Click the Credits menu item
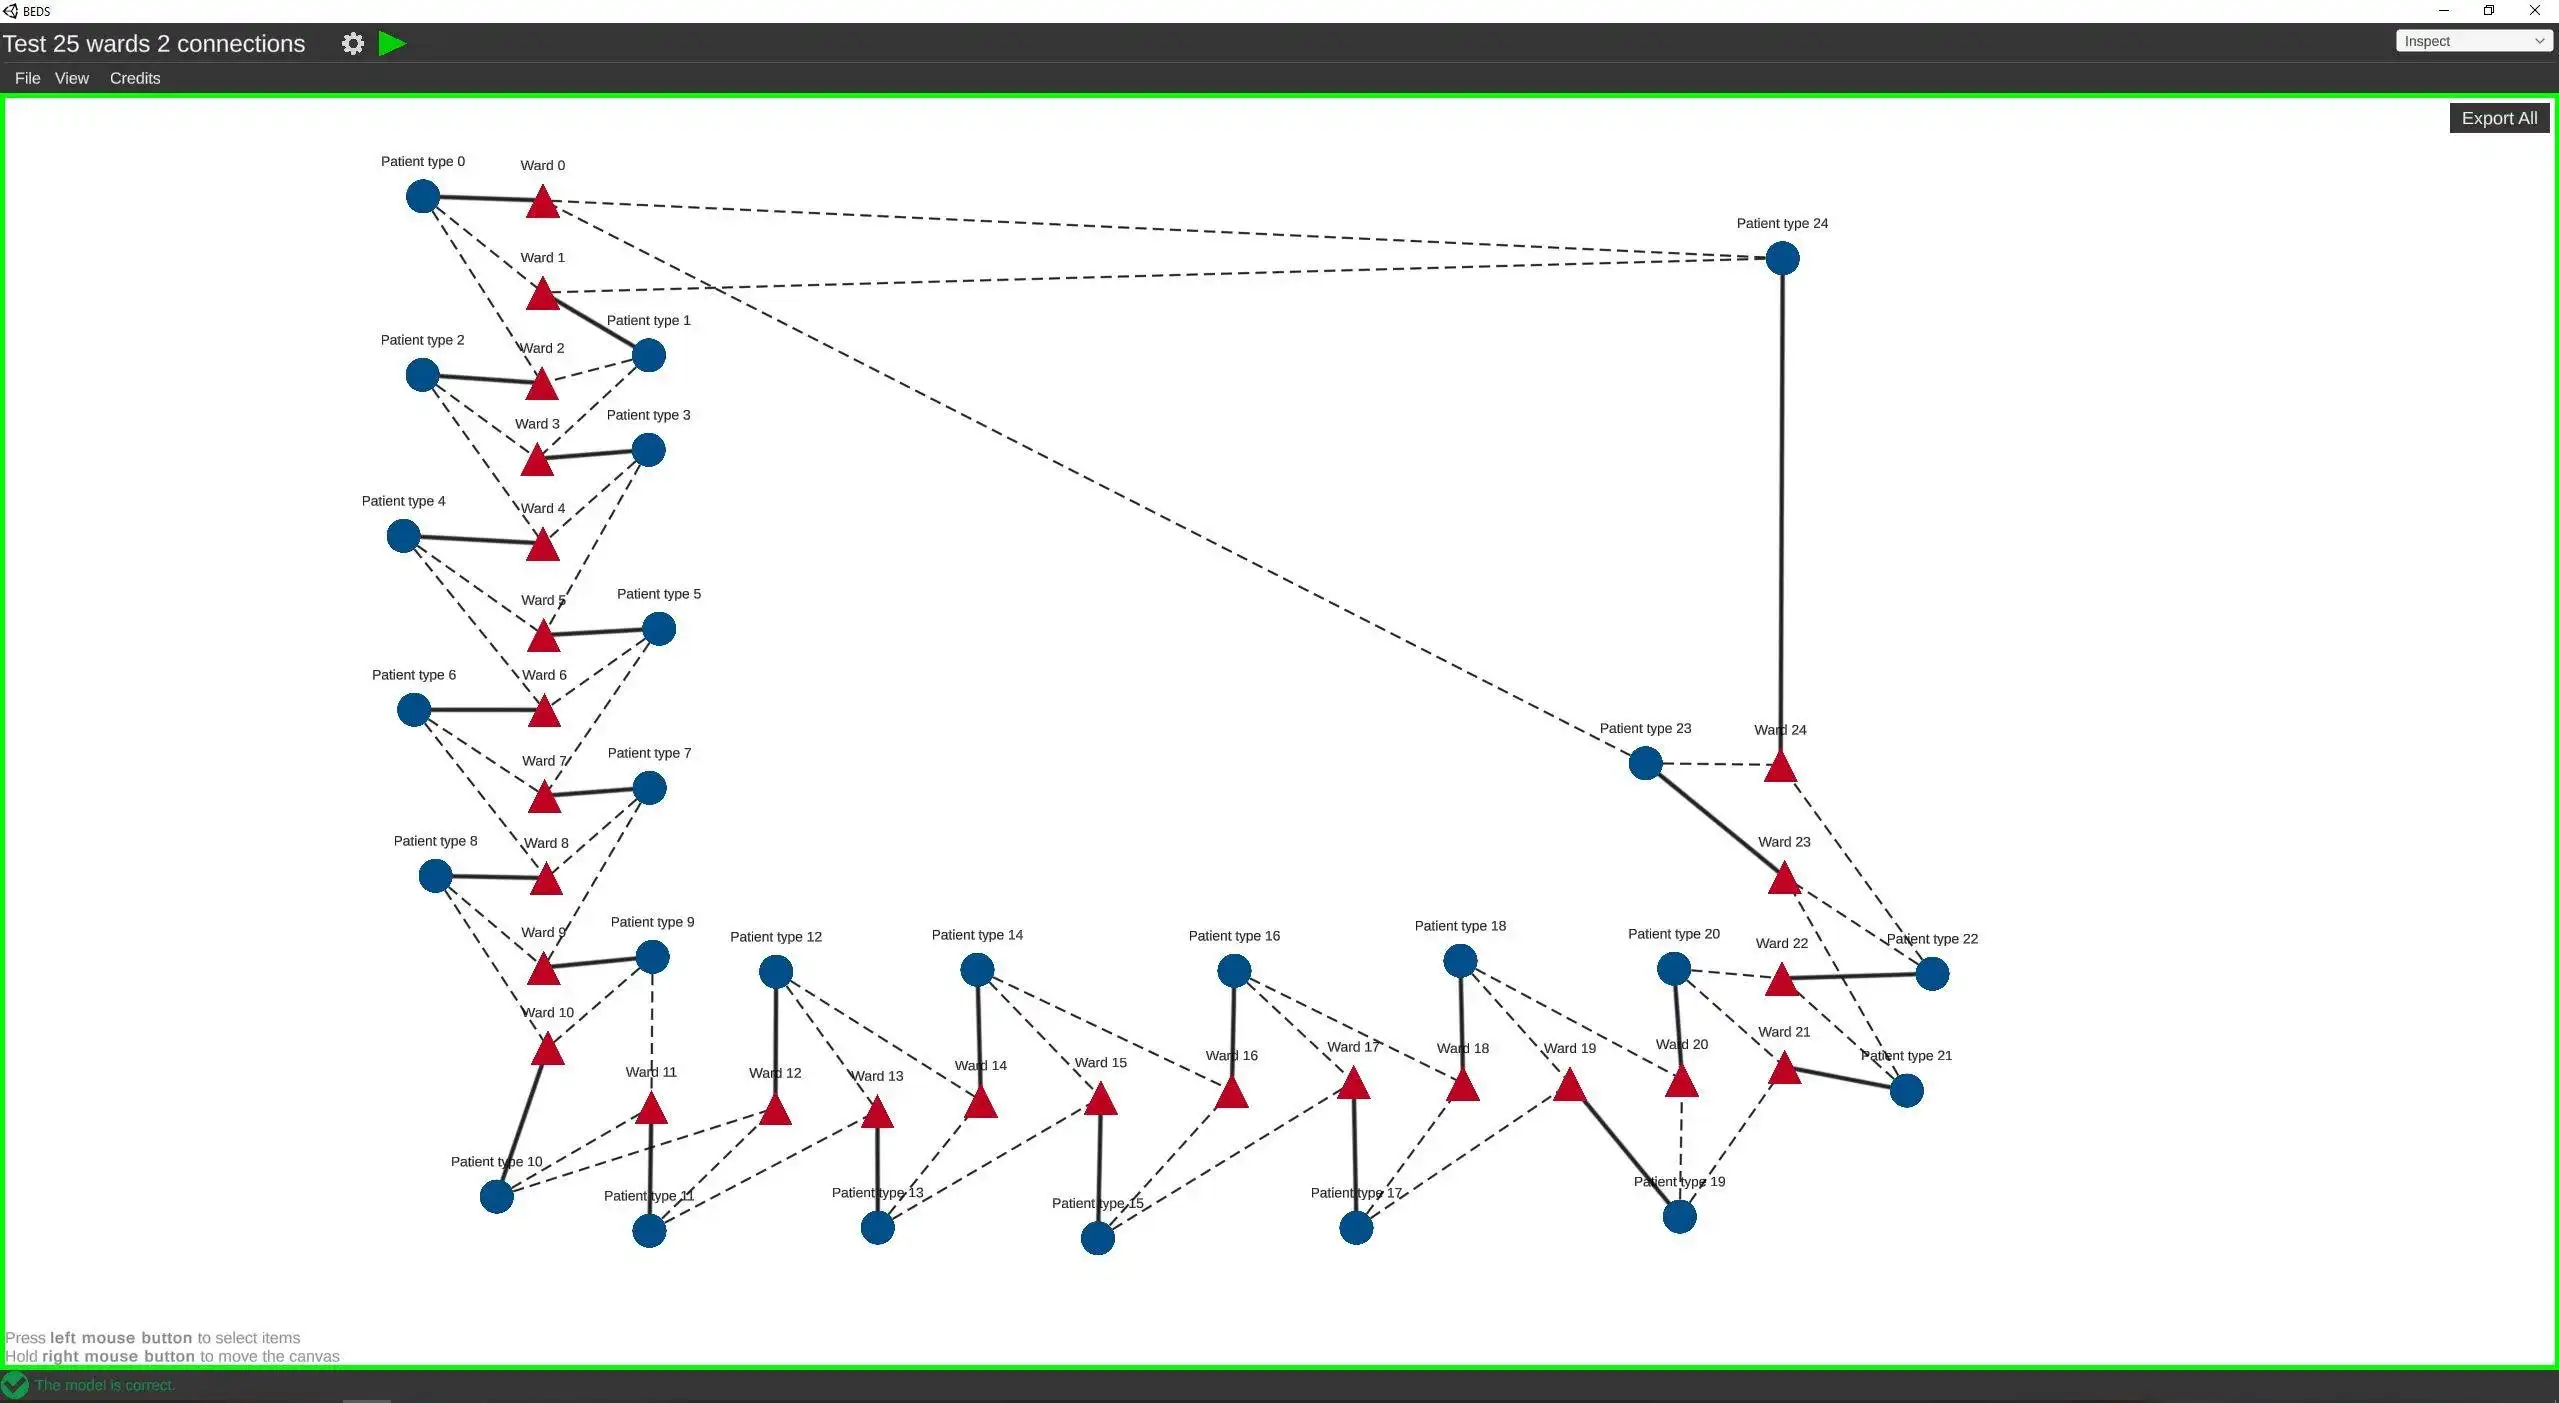2559x1403 pixels. pyautogui.click(x=135, y=78)
